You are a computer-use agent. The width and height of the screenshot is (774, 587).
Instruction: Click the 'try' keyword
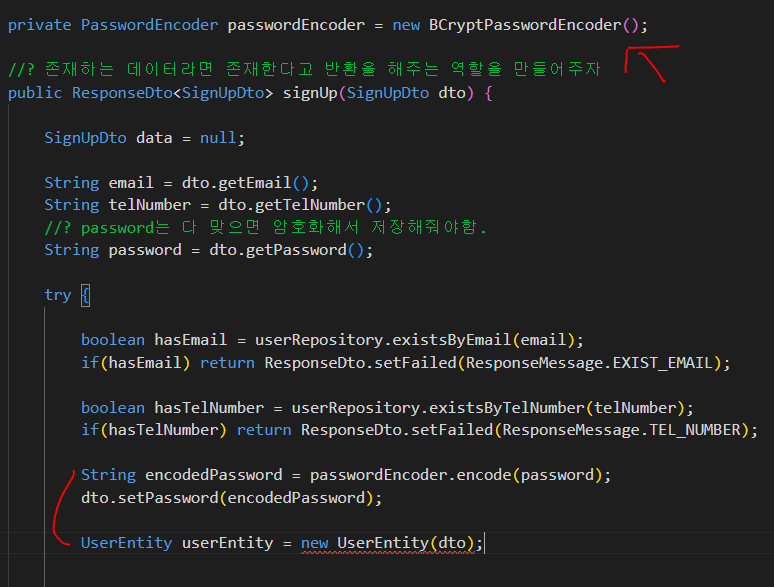coord(58,295)
